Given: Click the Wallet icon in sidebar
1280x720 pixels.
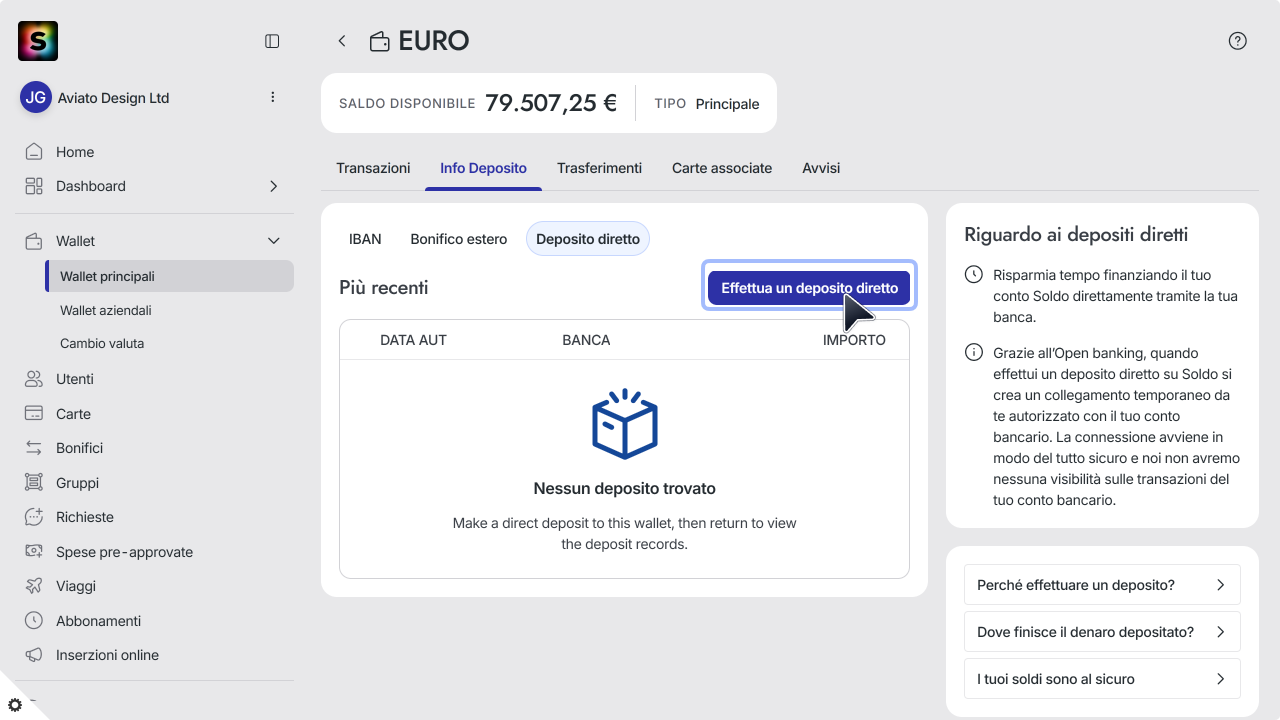Looking at the screenshot, I should [34, 241].
